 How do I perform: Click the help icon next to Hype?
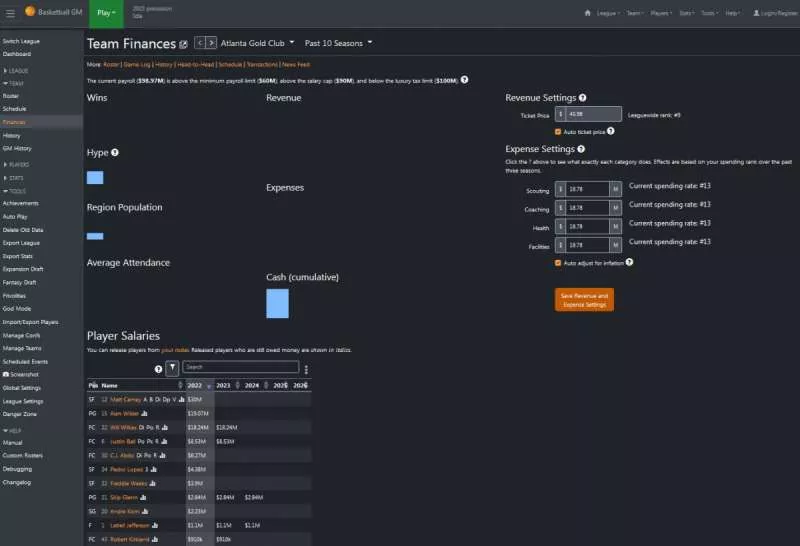[115, 153]
